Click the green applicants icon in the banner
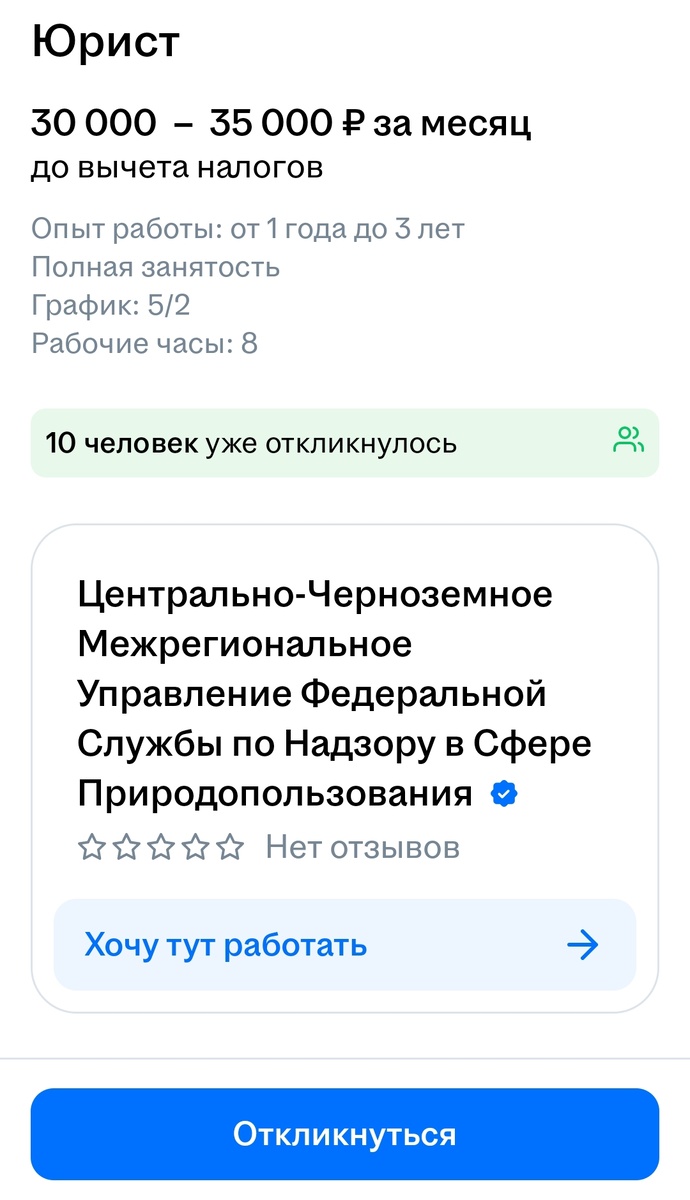This screenshot has height=1200, width=690. [x=630, y=439]
